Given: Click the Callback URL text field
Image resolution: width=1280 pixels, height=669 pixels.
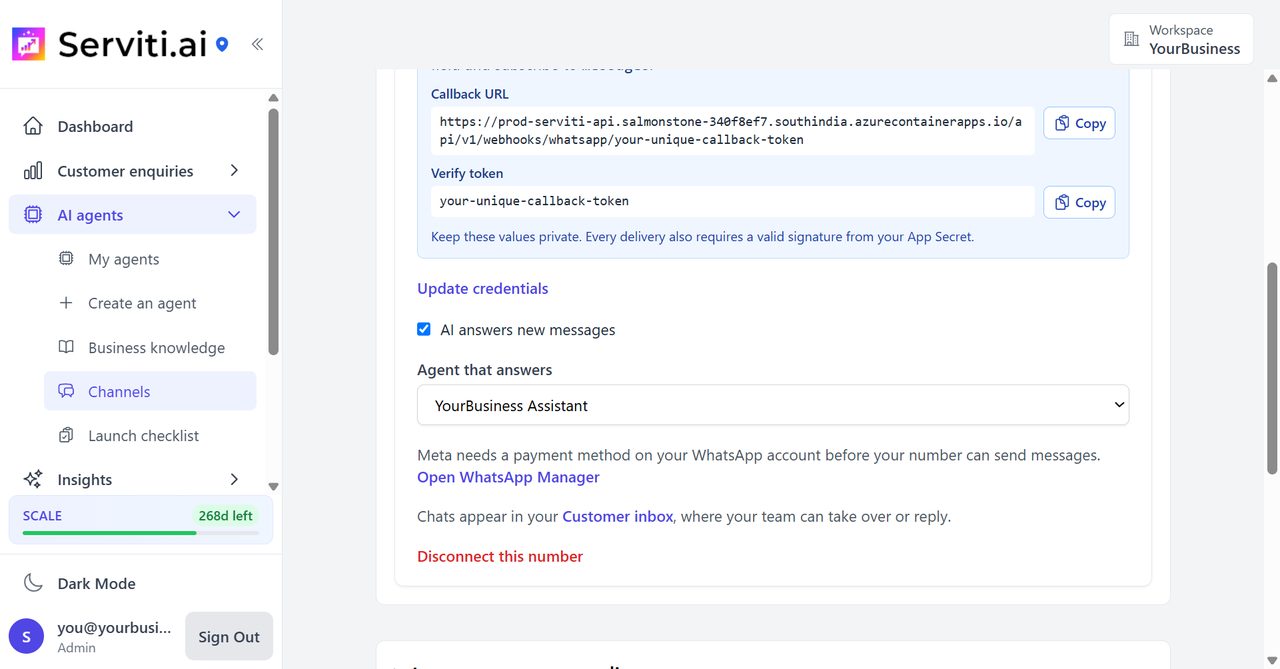Looking at the screenshot, I should (733, 131).
